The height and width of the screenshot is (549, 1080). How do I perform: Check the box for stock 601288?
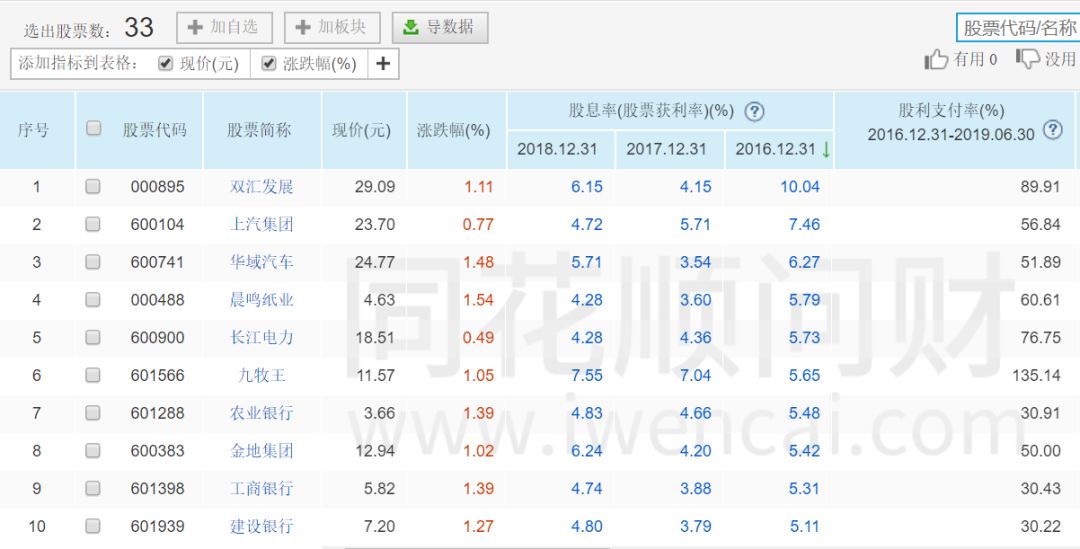(93, 413)
